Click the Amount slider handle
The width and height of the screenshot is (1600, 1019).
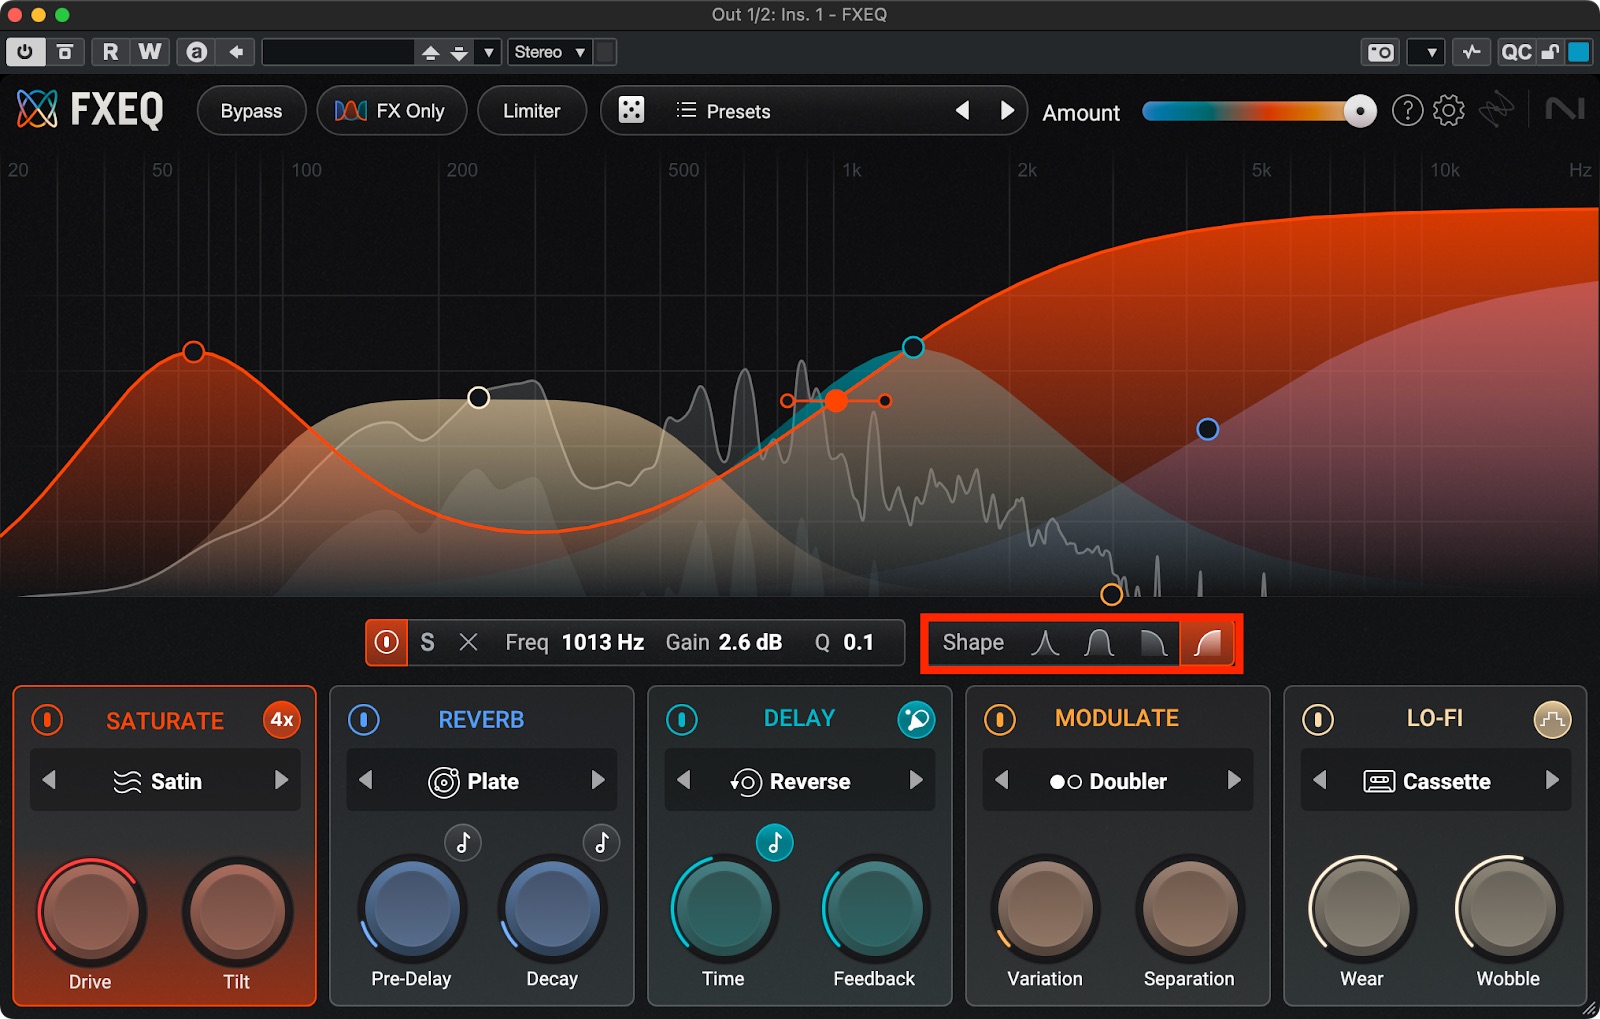tap(1360, 111)
